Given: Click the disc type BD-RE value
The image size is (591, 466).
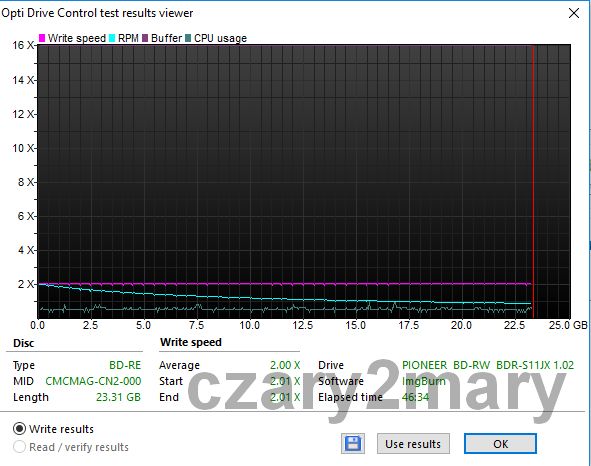Looking at the screenshot, I should pos(125,365).
